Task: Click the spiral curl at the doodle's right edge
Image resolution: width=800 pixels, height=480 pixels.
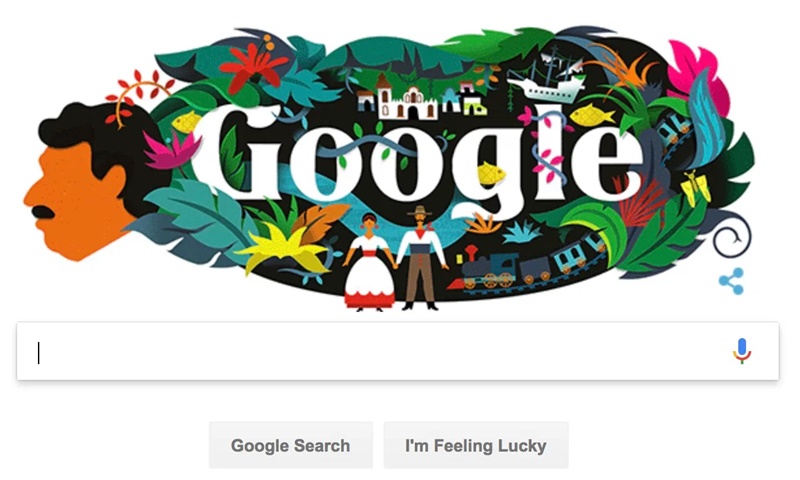Action: 732,237
